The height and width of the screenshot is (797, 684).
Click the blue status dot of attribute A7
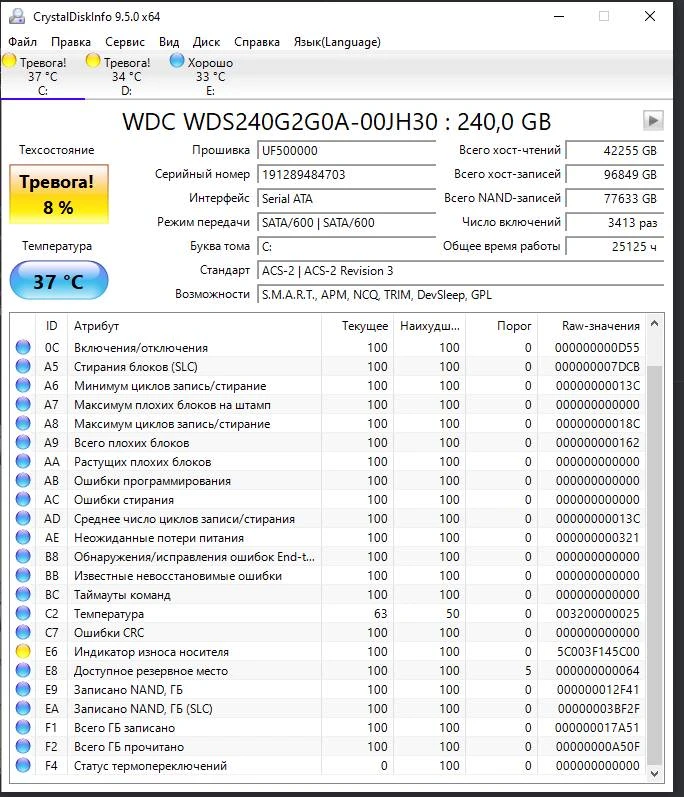[x=23, y=404]
